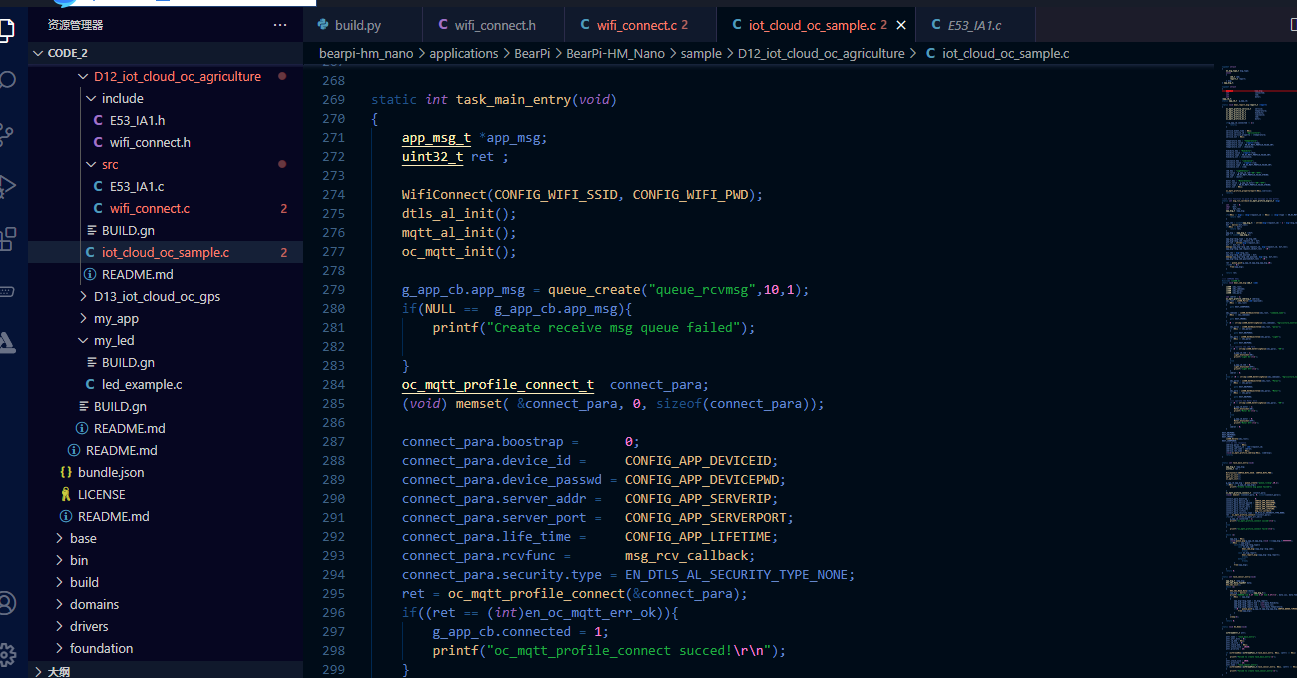Viewport: 1297px width, 678px height.
Task: Expand the build folder
Action: (165, 582)
